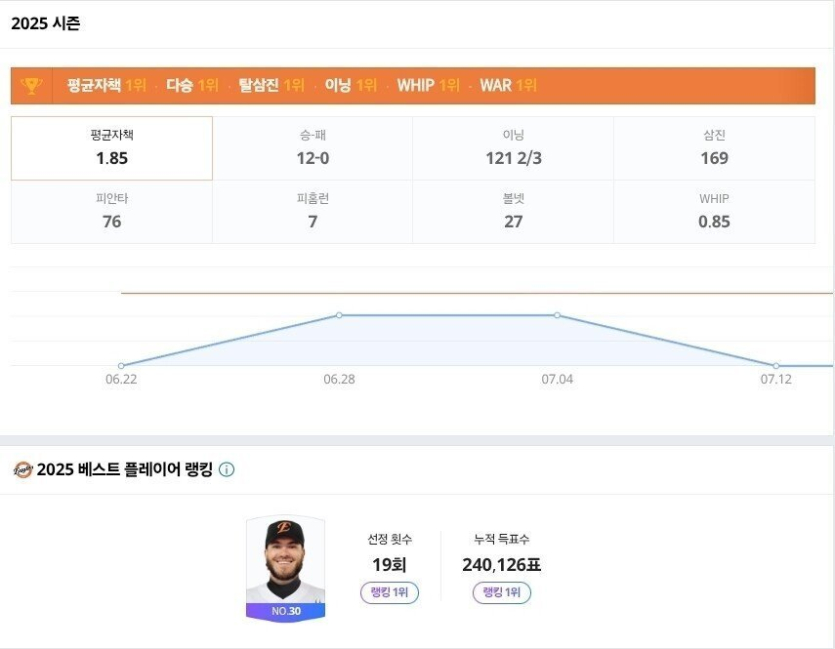Select the WHIP stat cell showing 0.85
Screen dimensions: 835x649
coord(715,211)
